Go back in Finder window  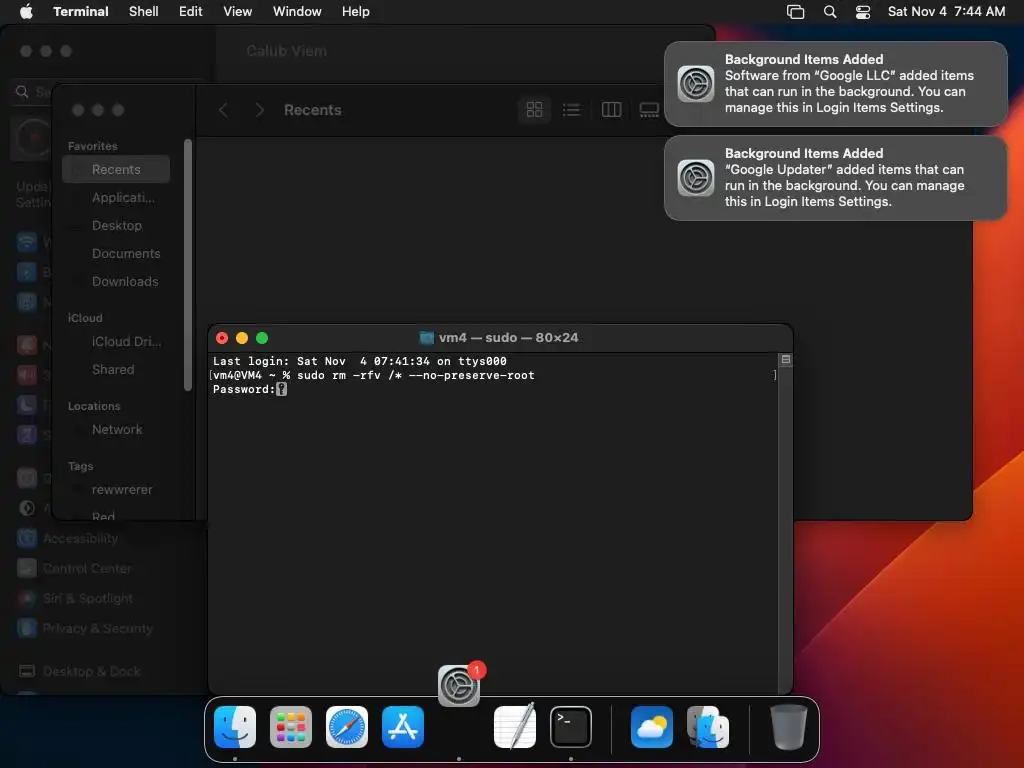(x=223, y=110)
